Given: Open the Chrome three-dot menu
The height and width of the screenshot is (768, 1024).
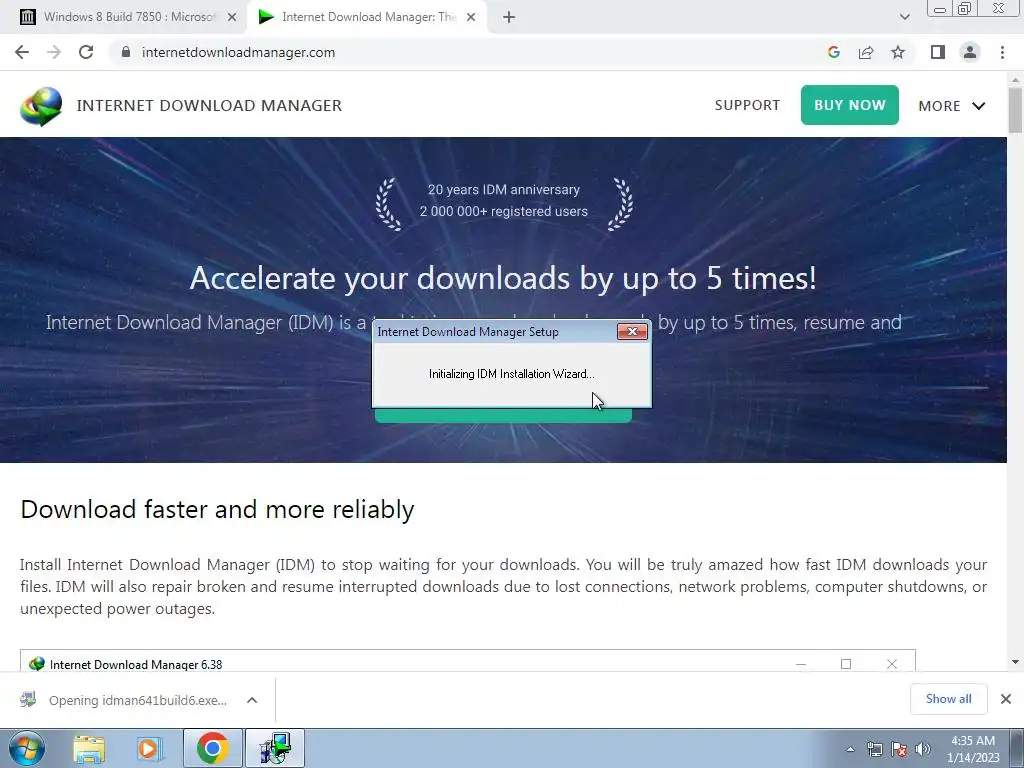Looking at the screenshot, I should tap(1002, 52).
